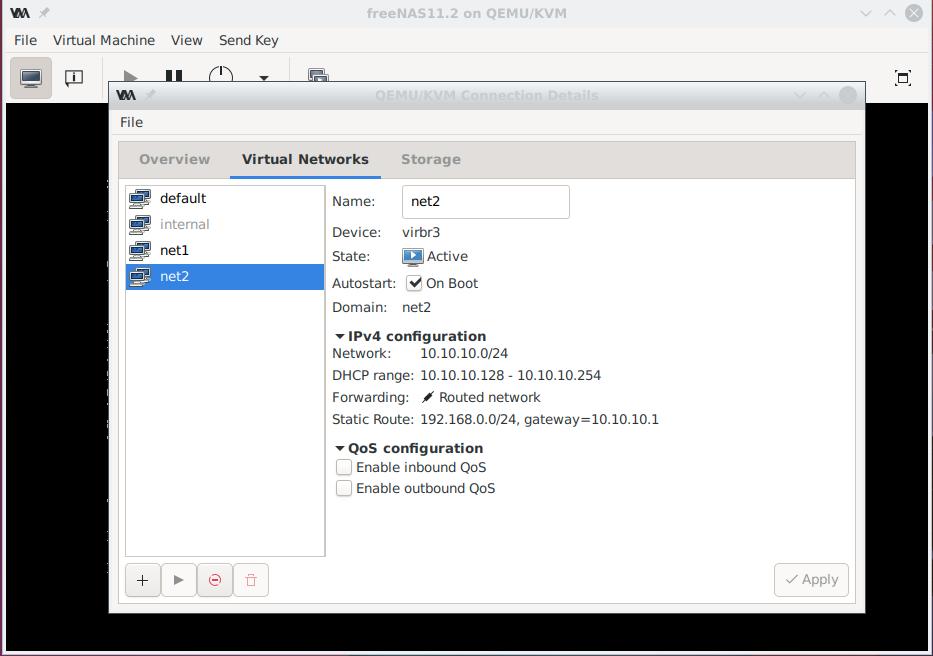Image resolution: width=933 pixels, height=656 pixels.
Task: Collapse the IPv4 configuration section
Action: click(x=340, y=337)
